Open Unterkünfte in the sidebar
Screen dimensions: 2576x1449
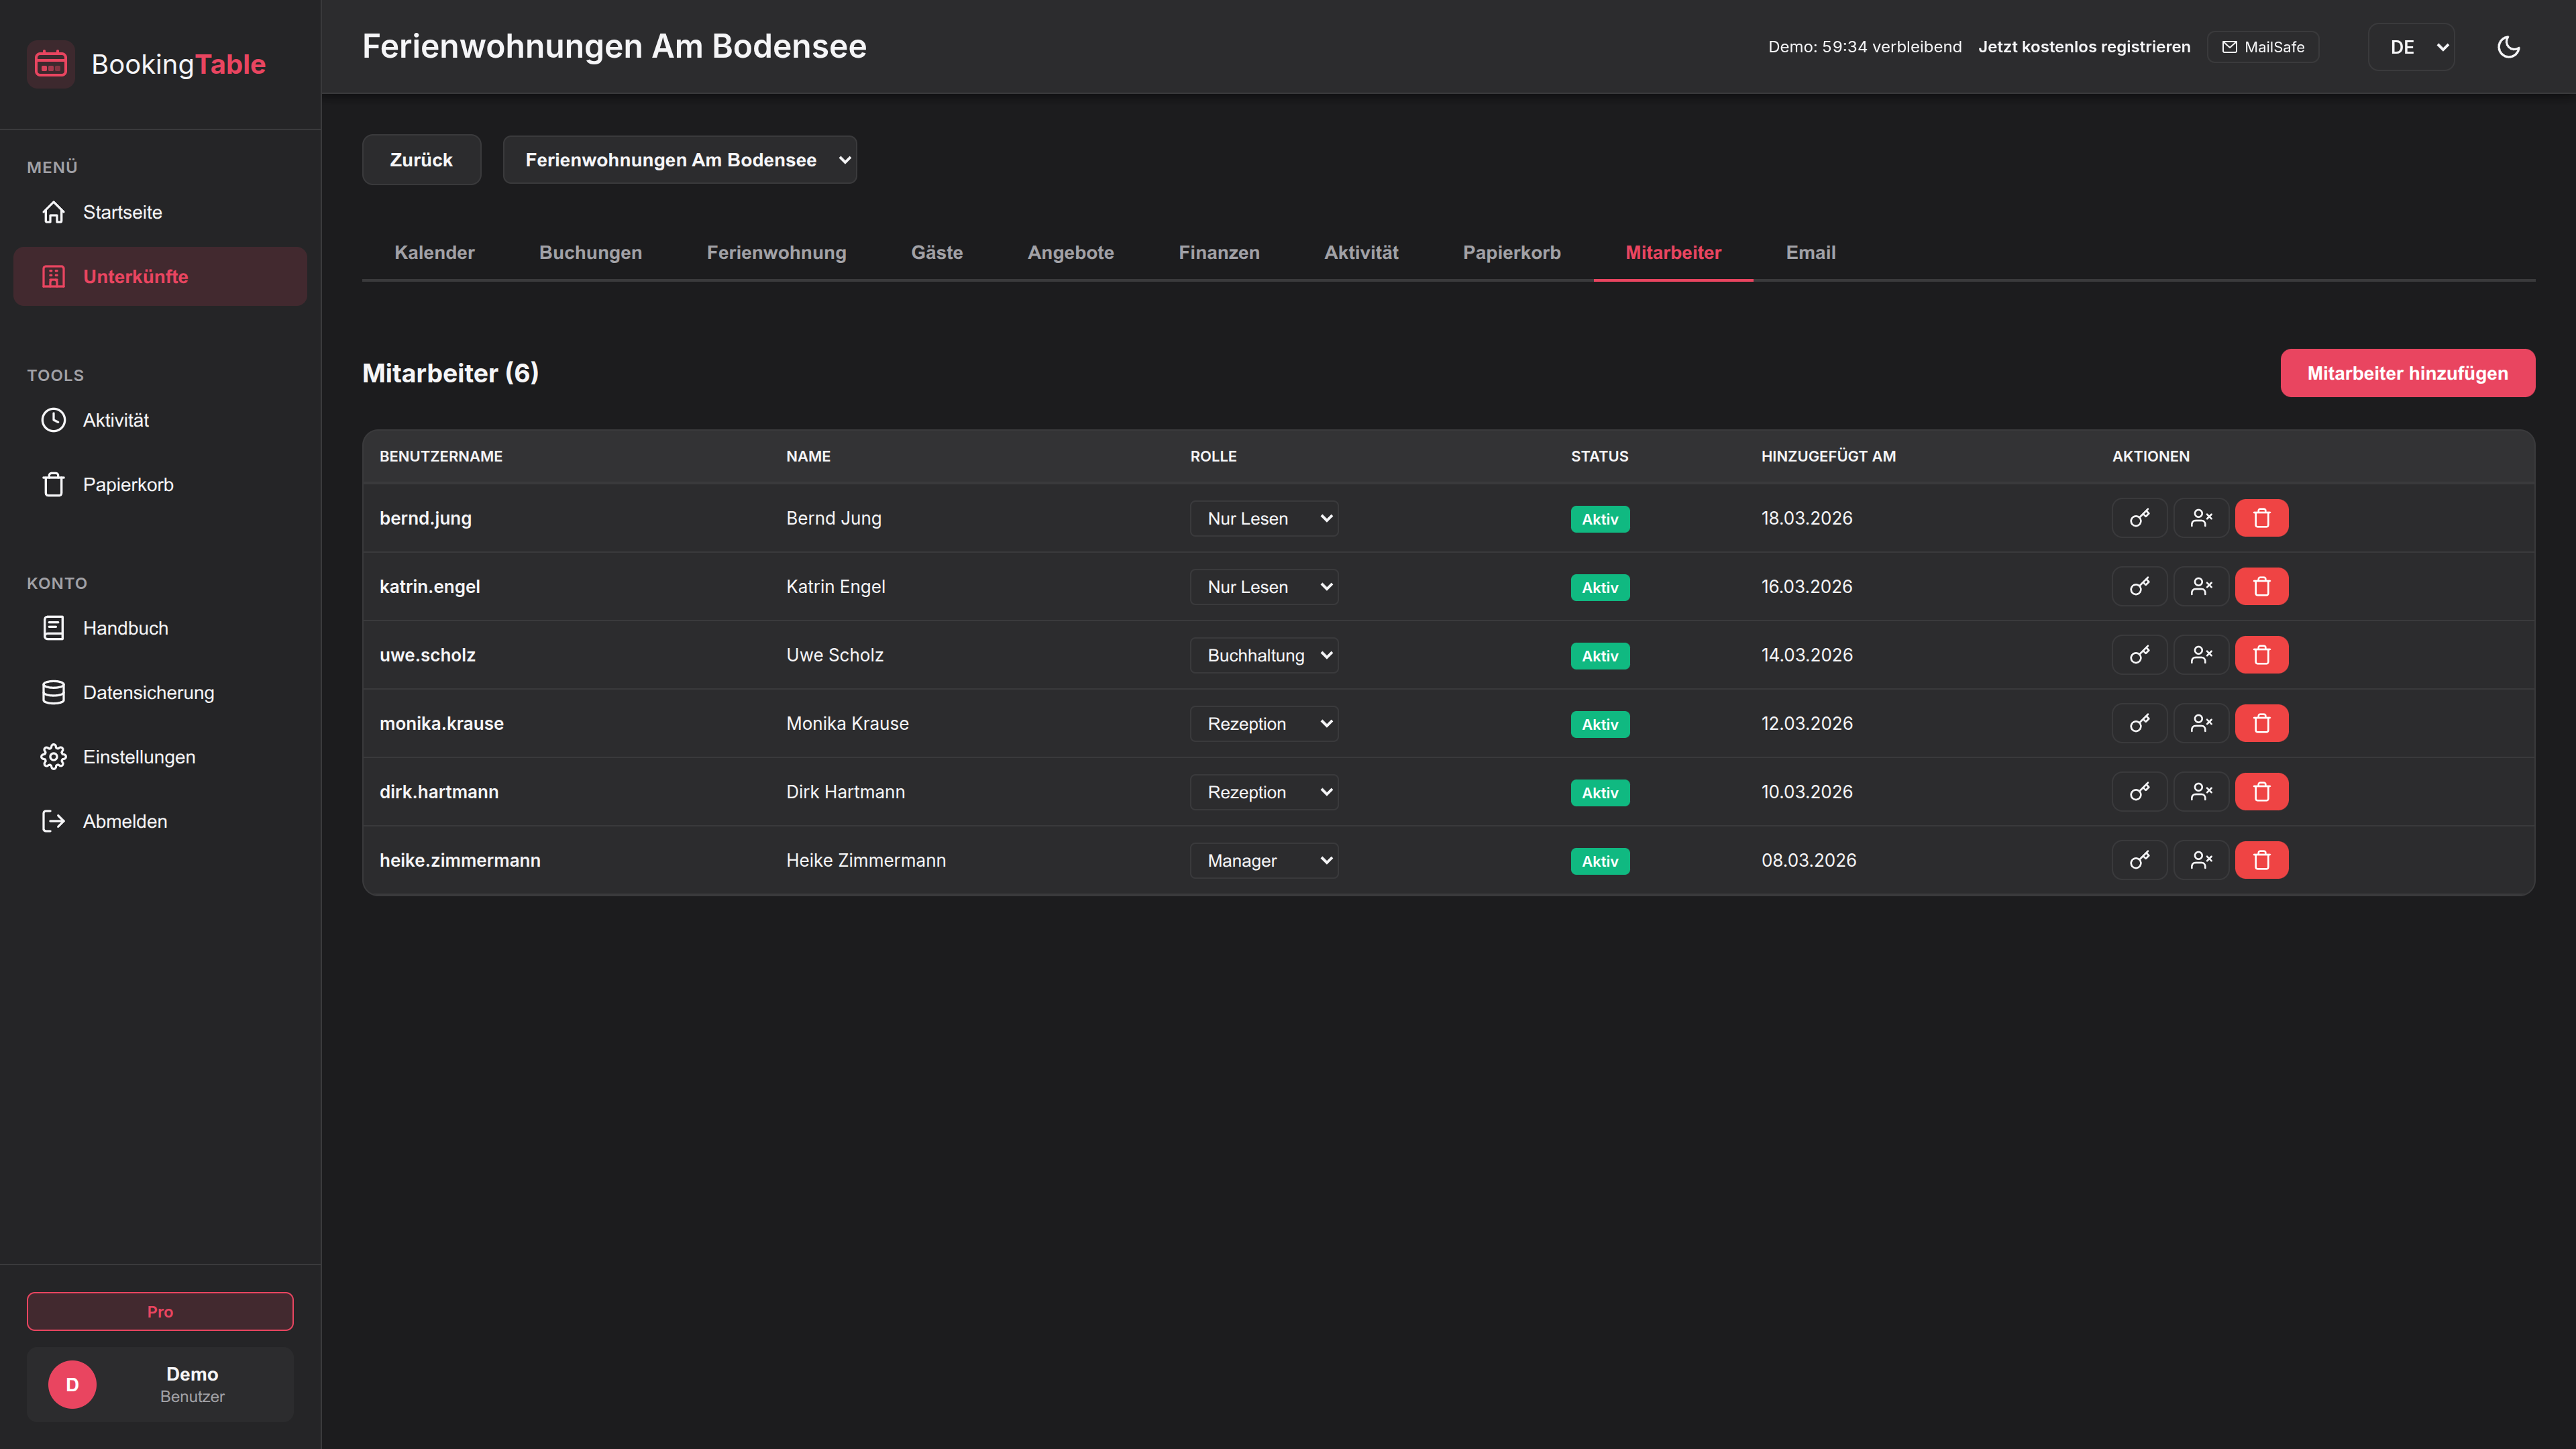coord(160,277)
